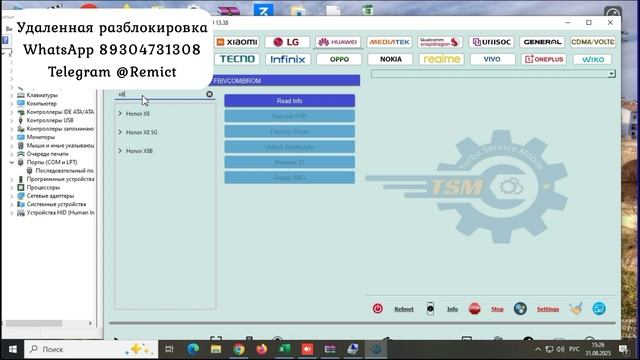Click the fifth operation button below Unlock Bootloader
The width and height of the screenshot is (640, 360).
pos(289,162)
